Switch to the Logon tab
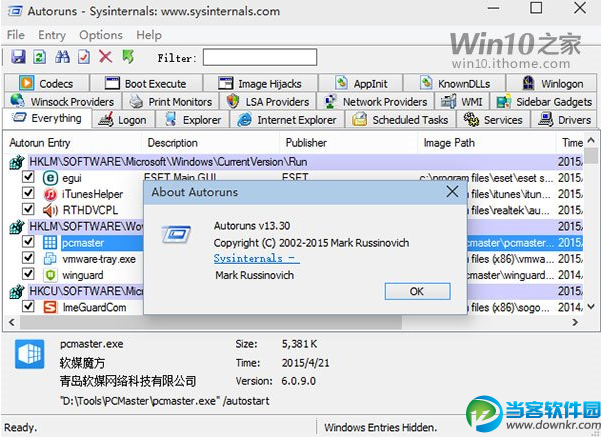The height and width of the screenshot is (439, 602). coord(123,120)
